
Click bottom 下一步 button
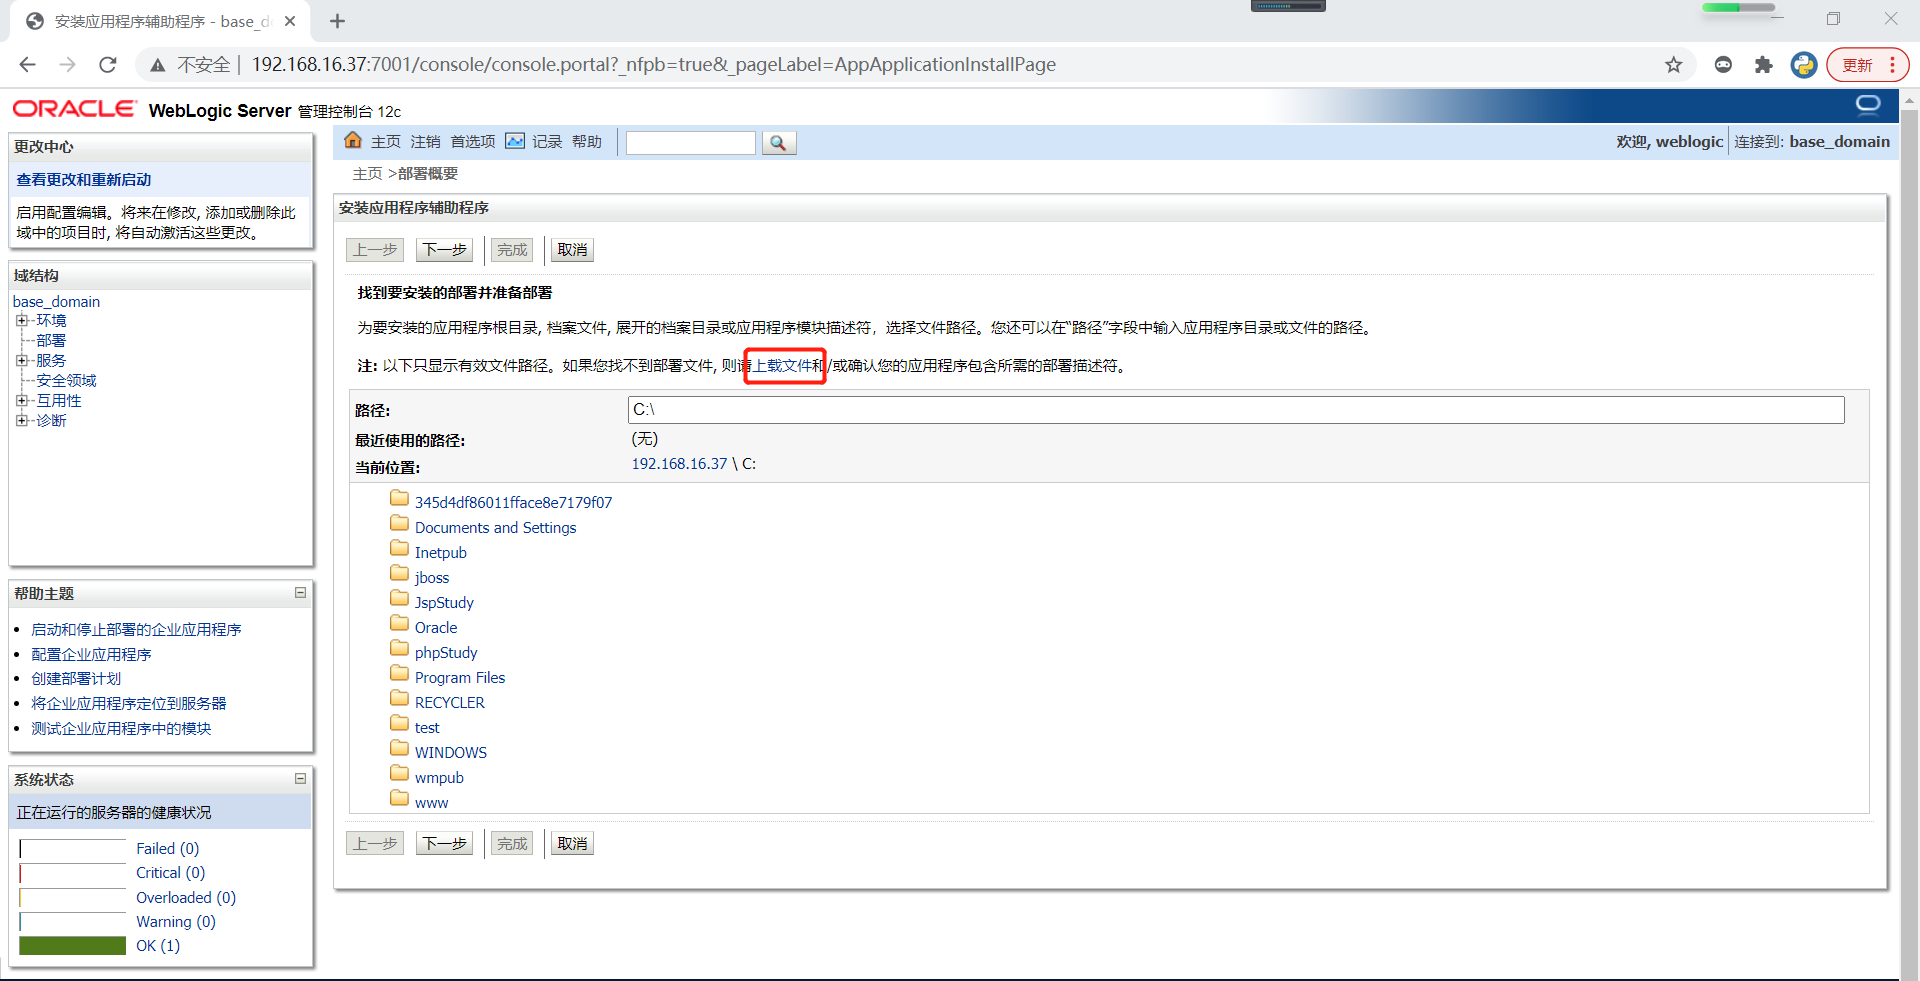pyautogui.click(x=445, y=844)
